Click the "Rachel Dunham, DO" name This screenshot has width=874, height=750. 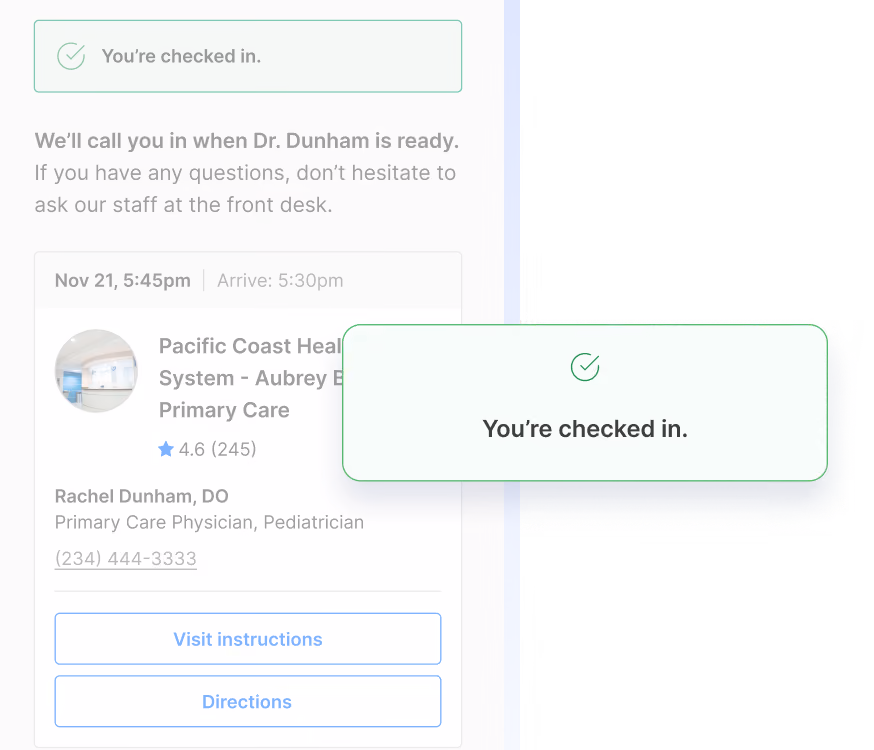coord(142,496)
